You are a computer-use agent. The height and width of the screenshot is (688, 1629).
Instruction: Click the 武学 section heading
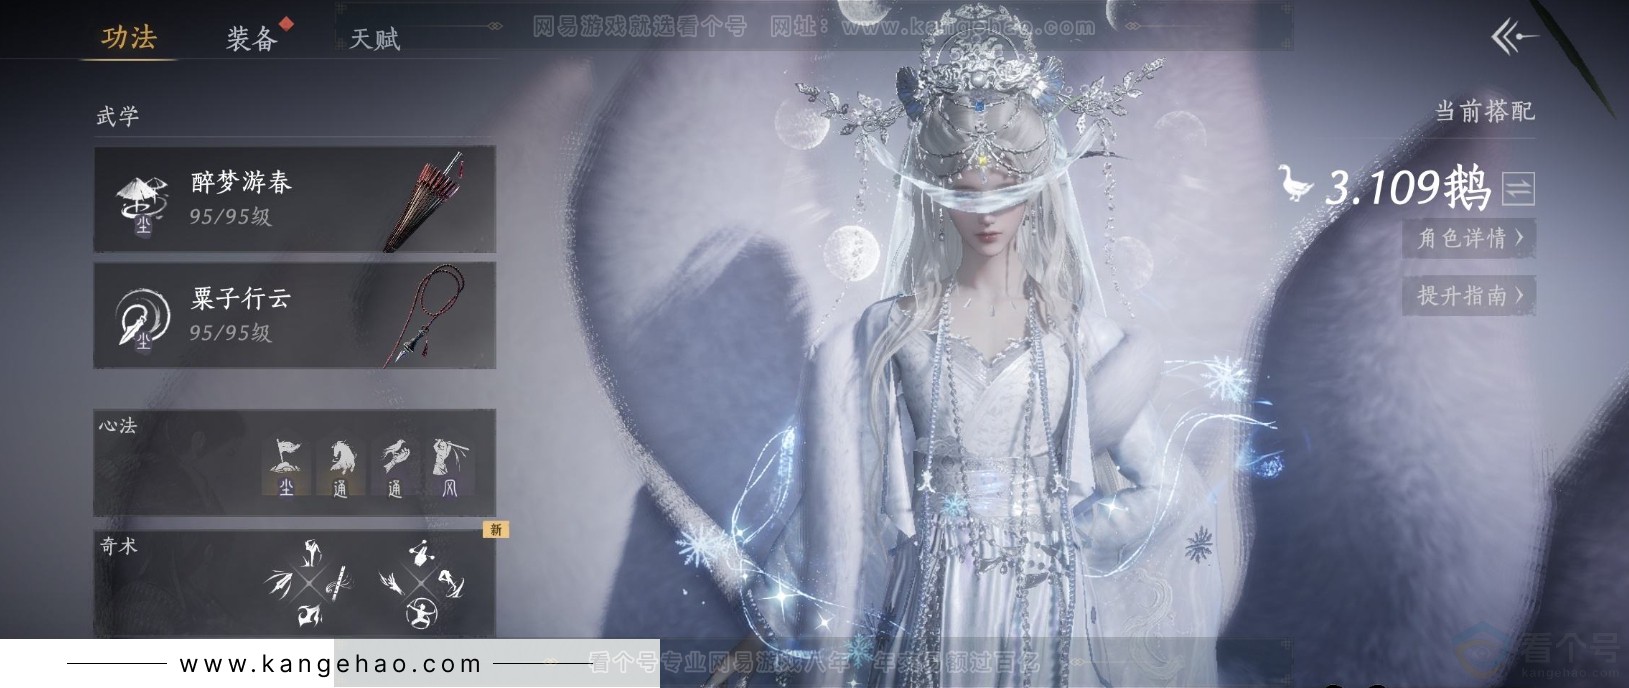tap(118, 116)
